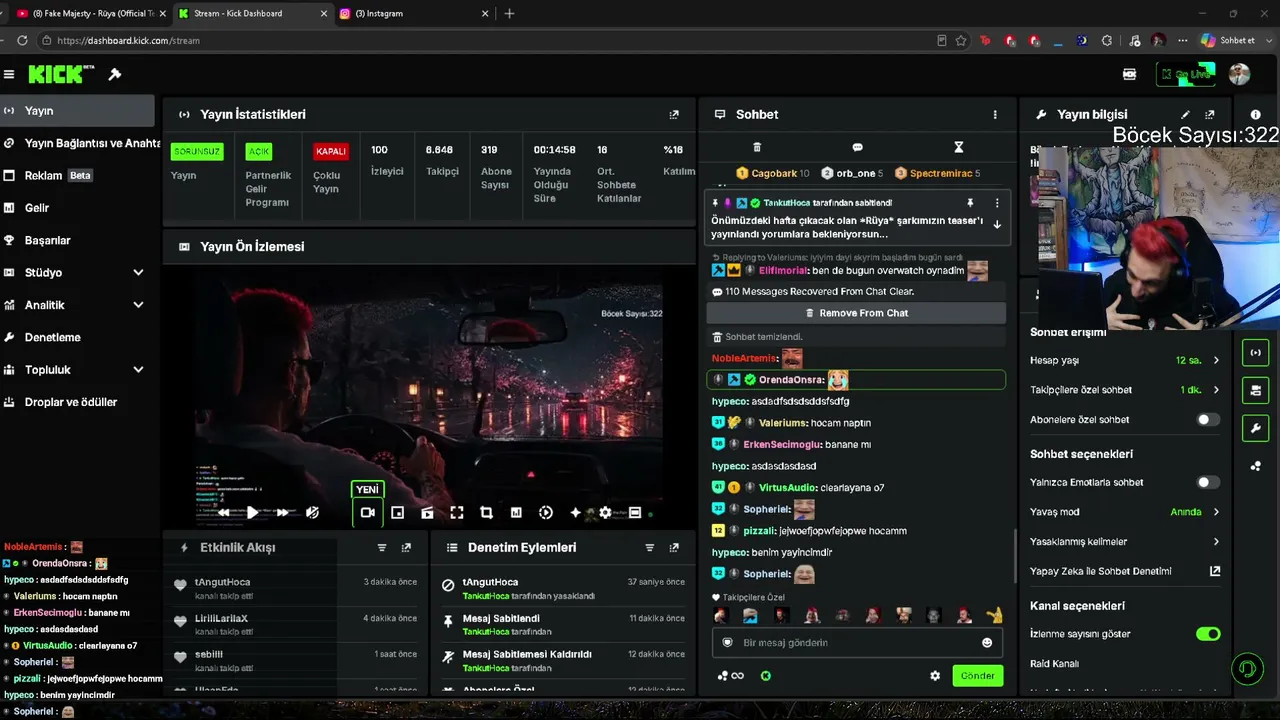
Task: Rewind the stream preview
Action: (224, 512)
